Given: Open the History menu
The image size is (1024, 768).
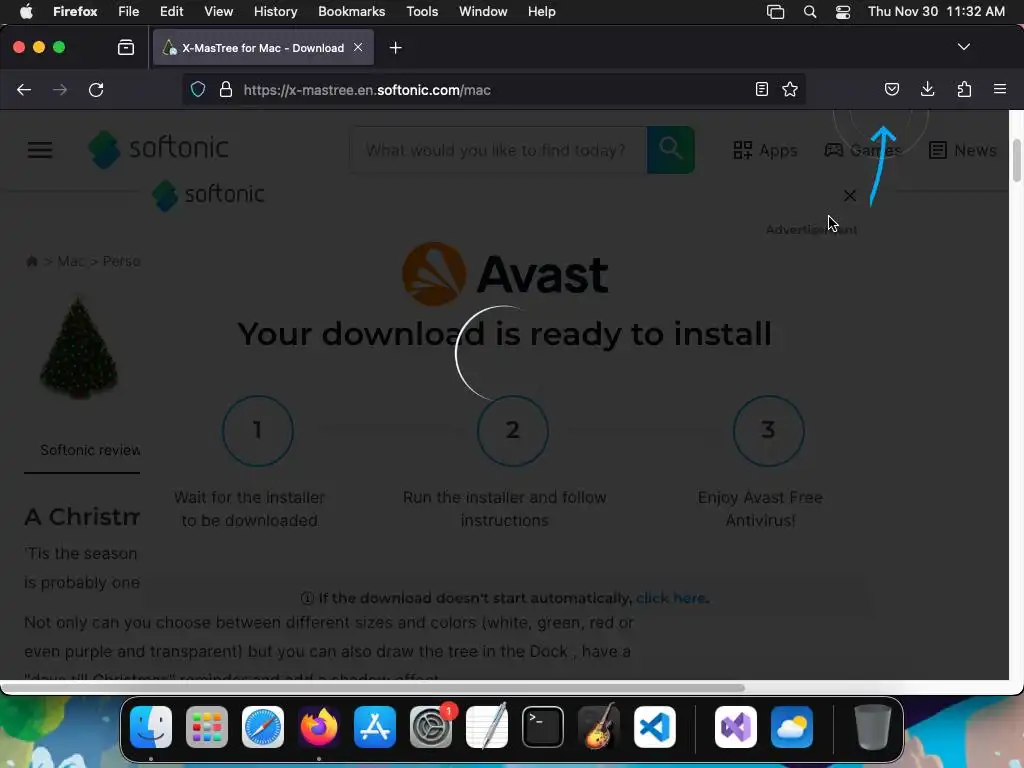Looking at the screenshot, I should [x=276, y=11].
